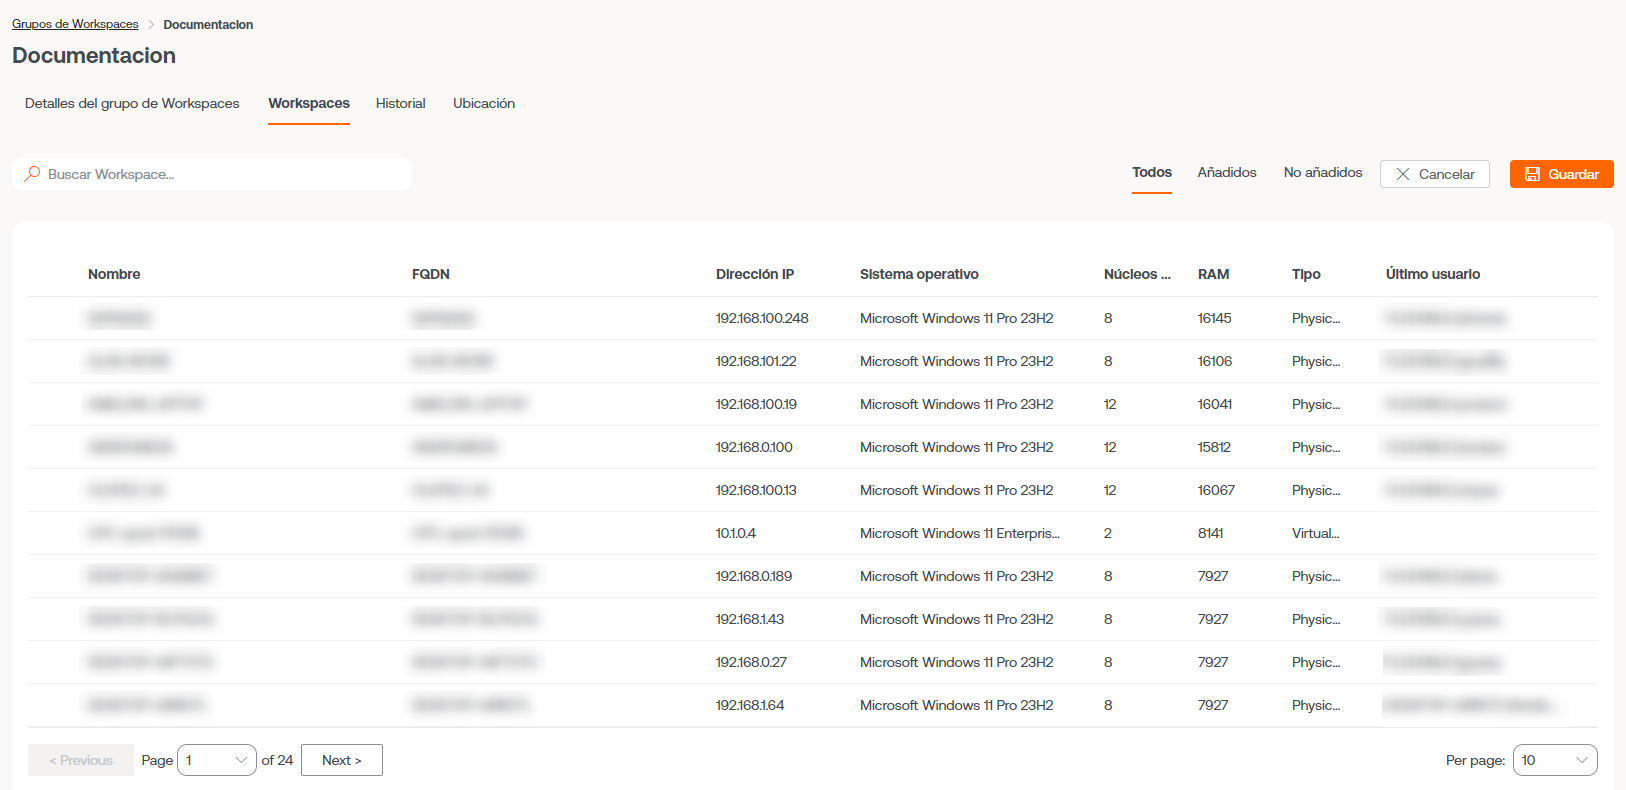Screen dimensions: 1626x790
Task: Click the Tipo column header
Action: [x=1306, y=274]
